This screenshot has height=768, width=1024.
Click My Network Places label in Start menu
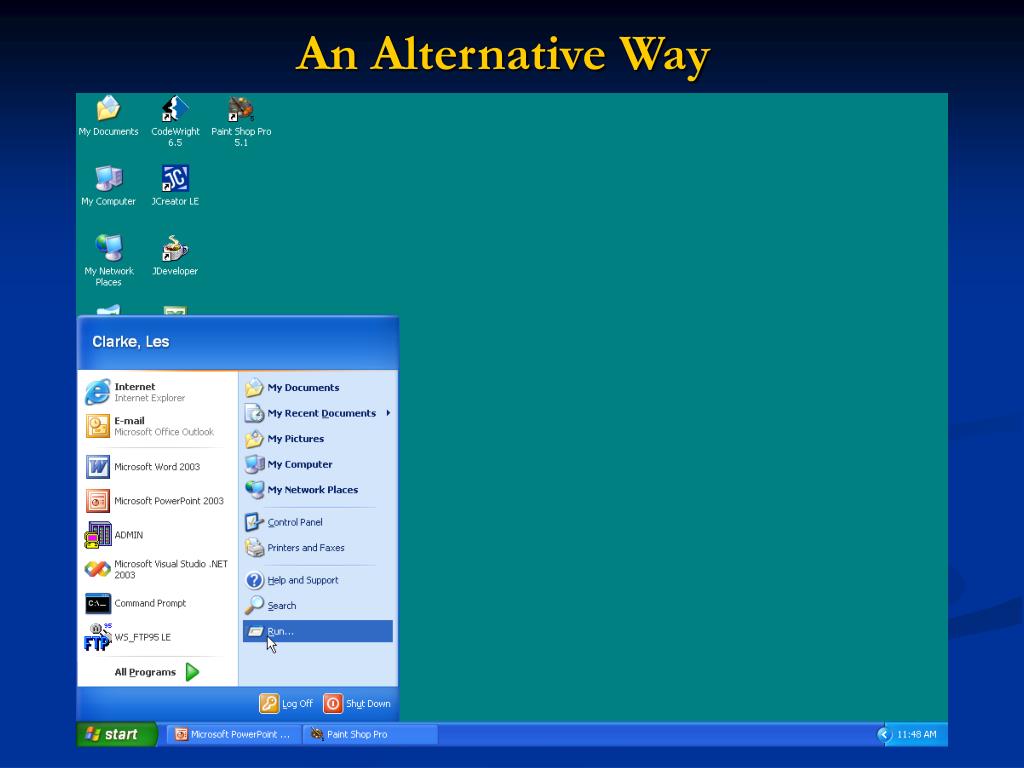[313, 490]
